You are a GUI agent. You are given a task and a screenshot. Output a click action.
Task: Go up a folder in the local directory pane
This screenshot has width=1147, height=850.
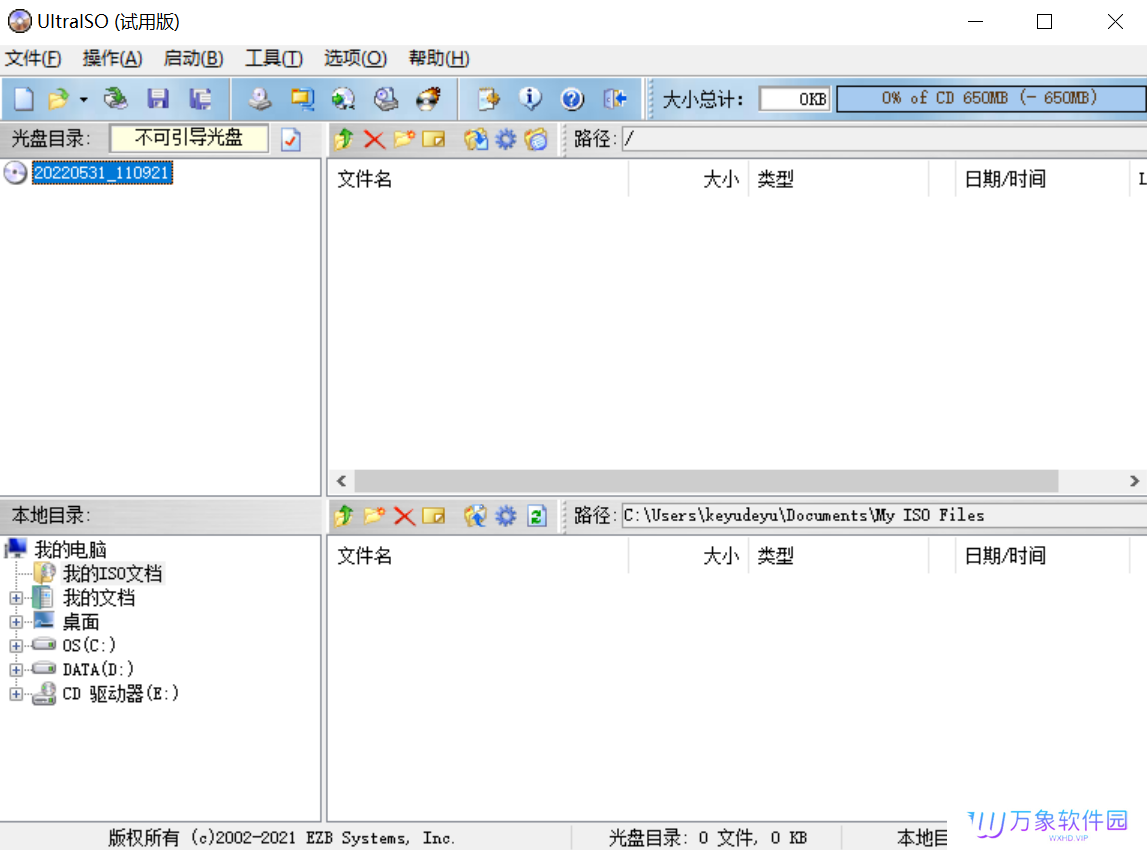coord(344,516)
